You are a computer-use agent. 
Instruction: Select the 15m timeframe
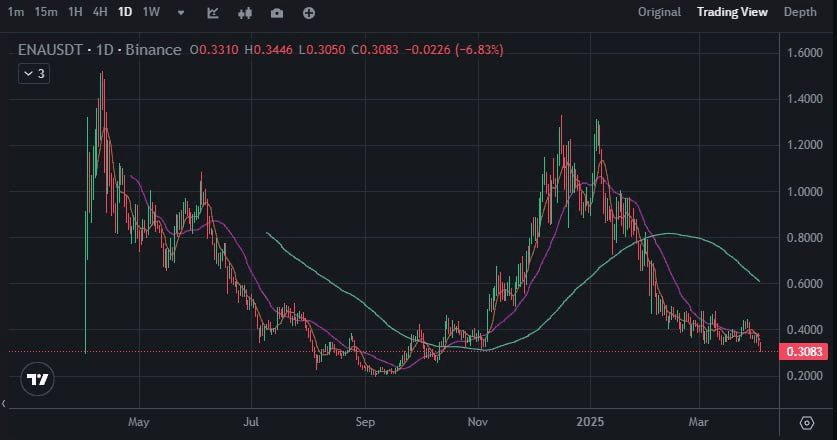(x=46, y=12)
